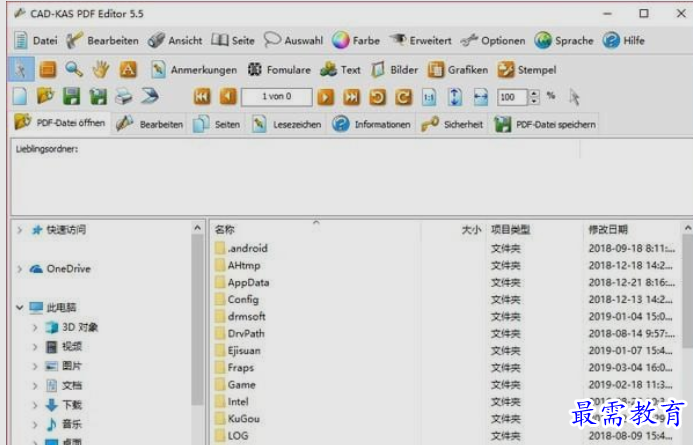Open the Bearbeiten menu in menu bar
This screenshot has height=445, width=693.
pos(102,41)
